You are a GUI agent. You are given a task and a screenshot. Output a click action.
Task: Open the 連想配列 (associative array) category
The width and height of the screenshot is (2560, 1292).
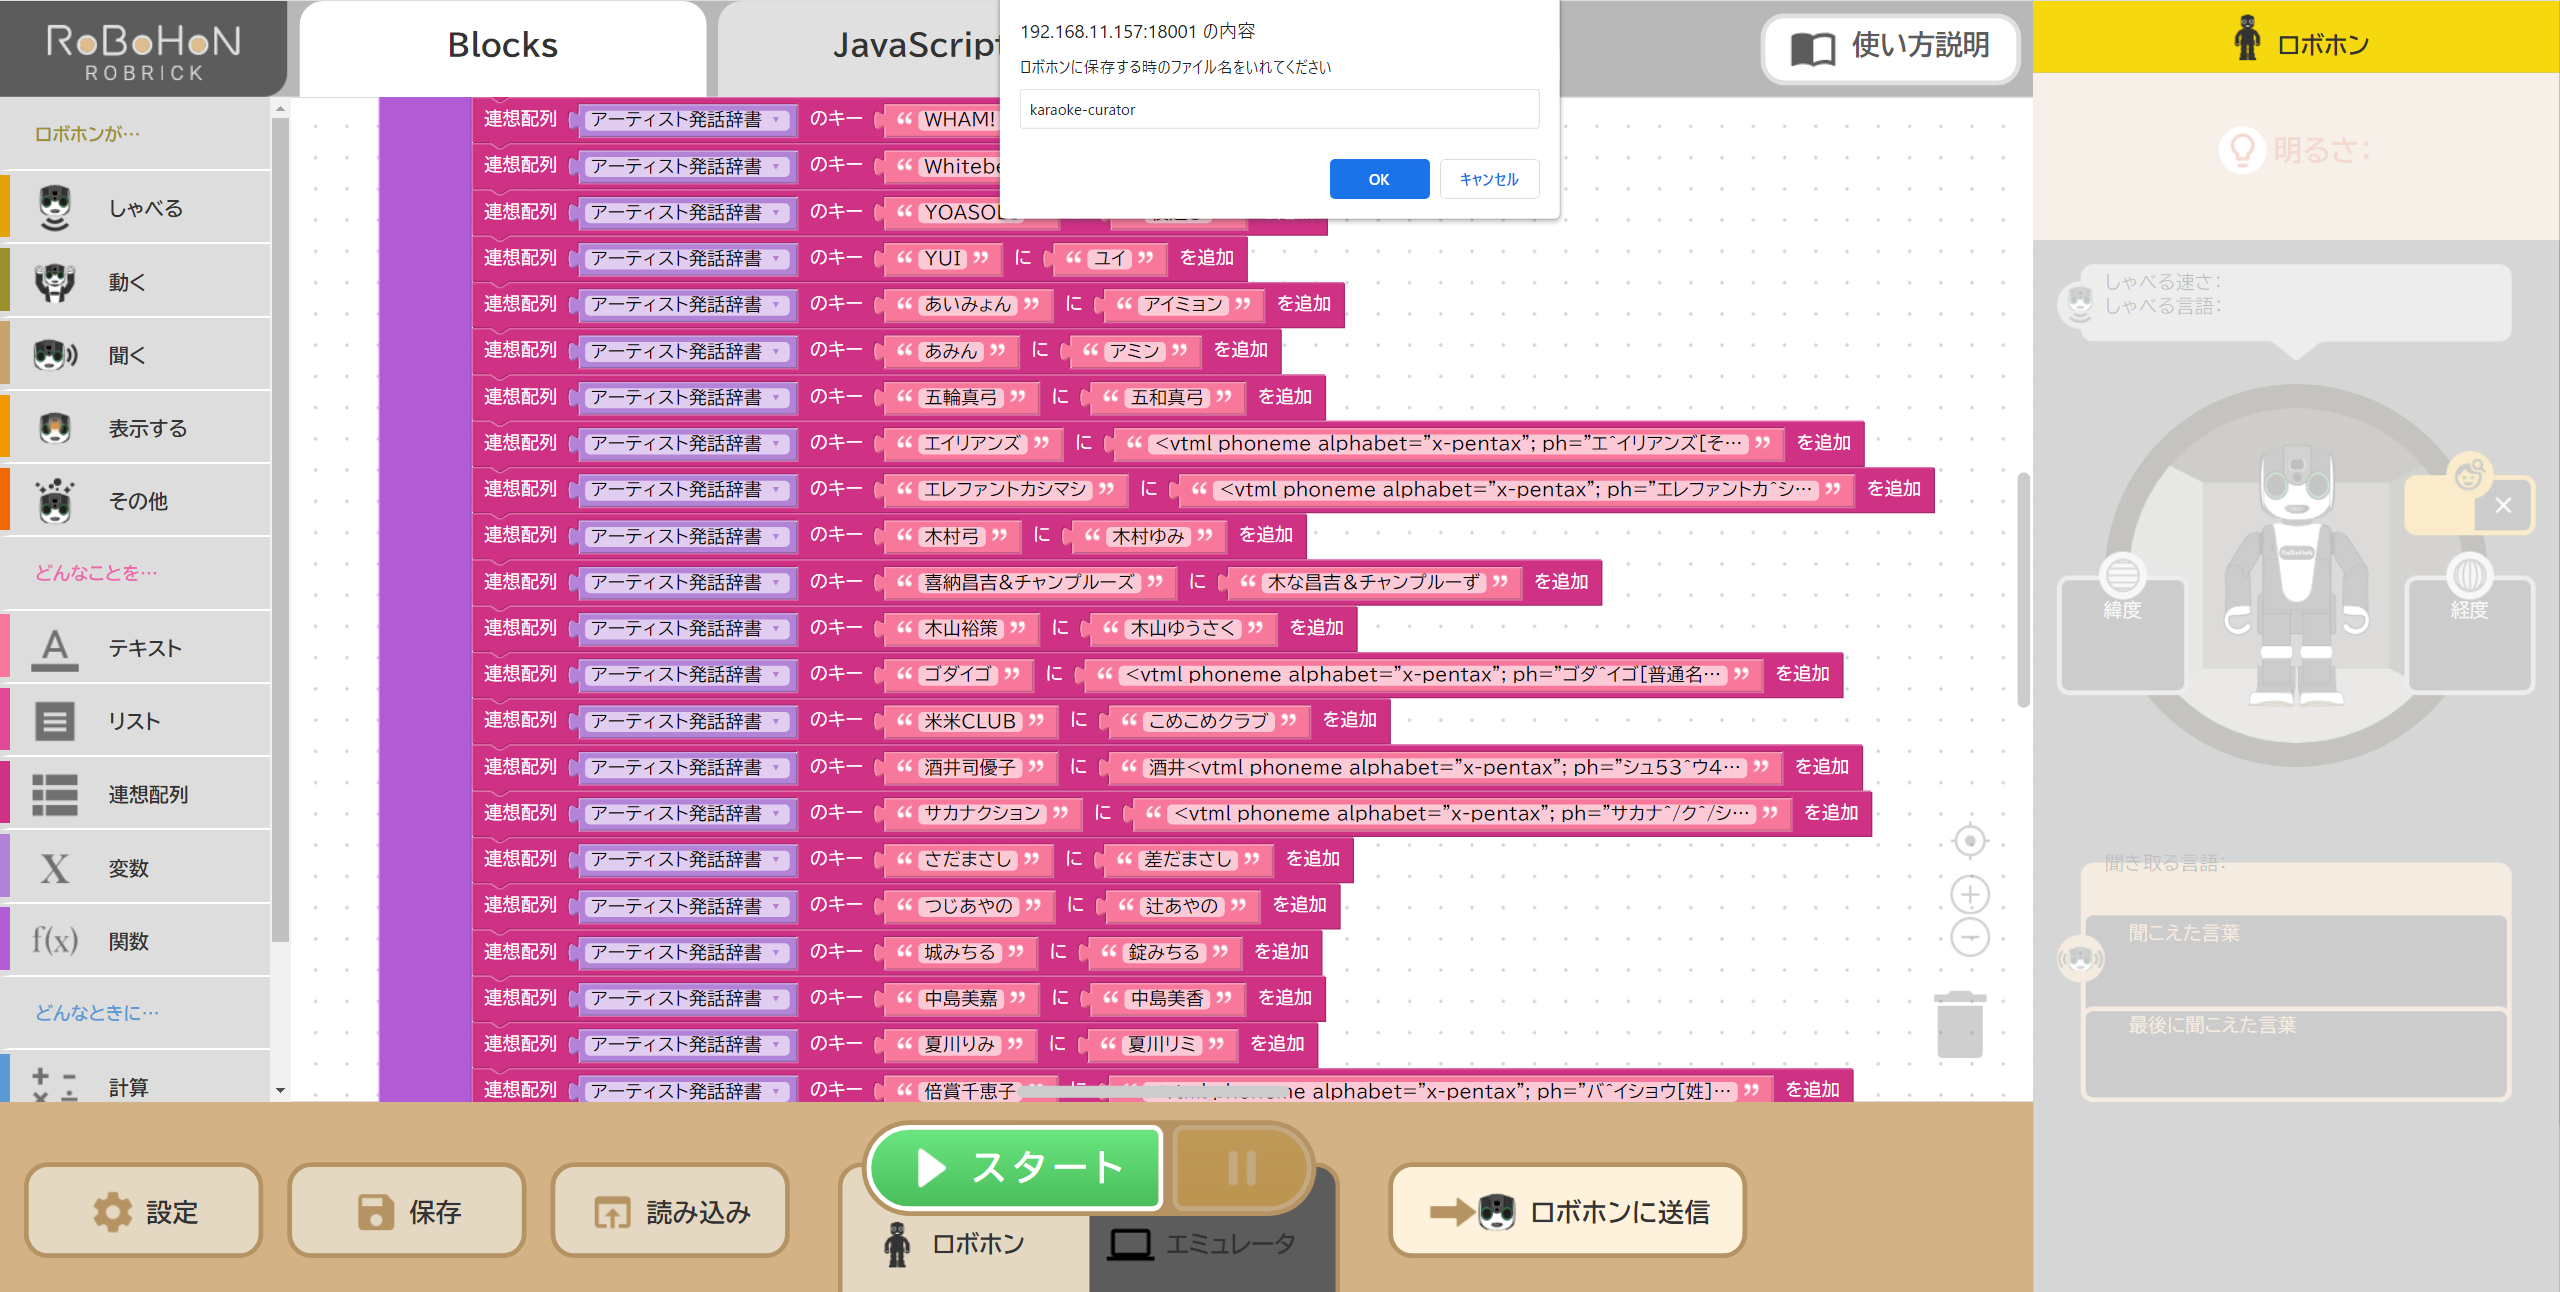tap(55, 793)
